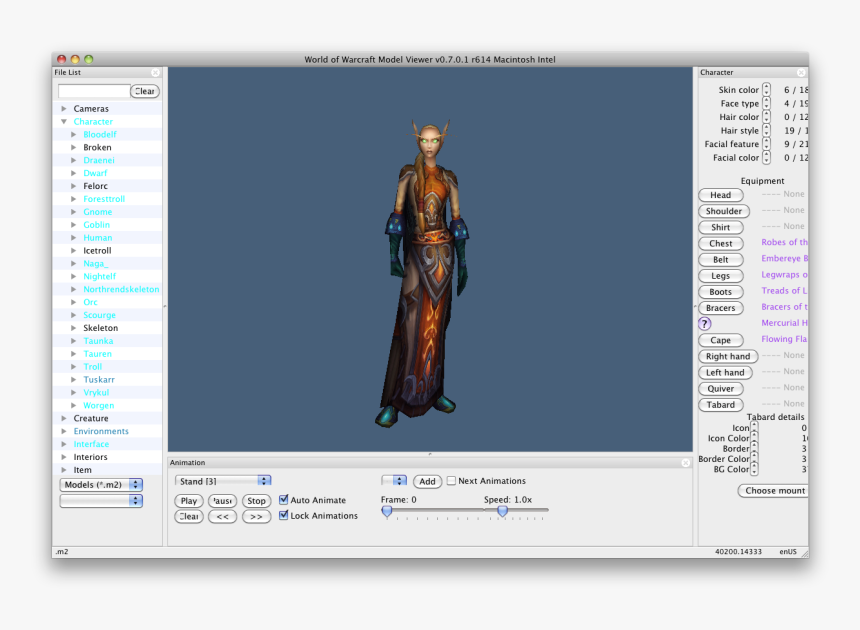
Task: Click the Hair color stepper up arrow
Action: pos(766,113)
